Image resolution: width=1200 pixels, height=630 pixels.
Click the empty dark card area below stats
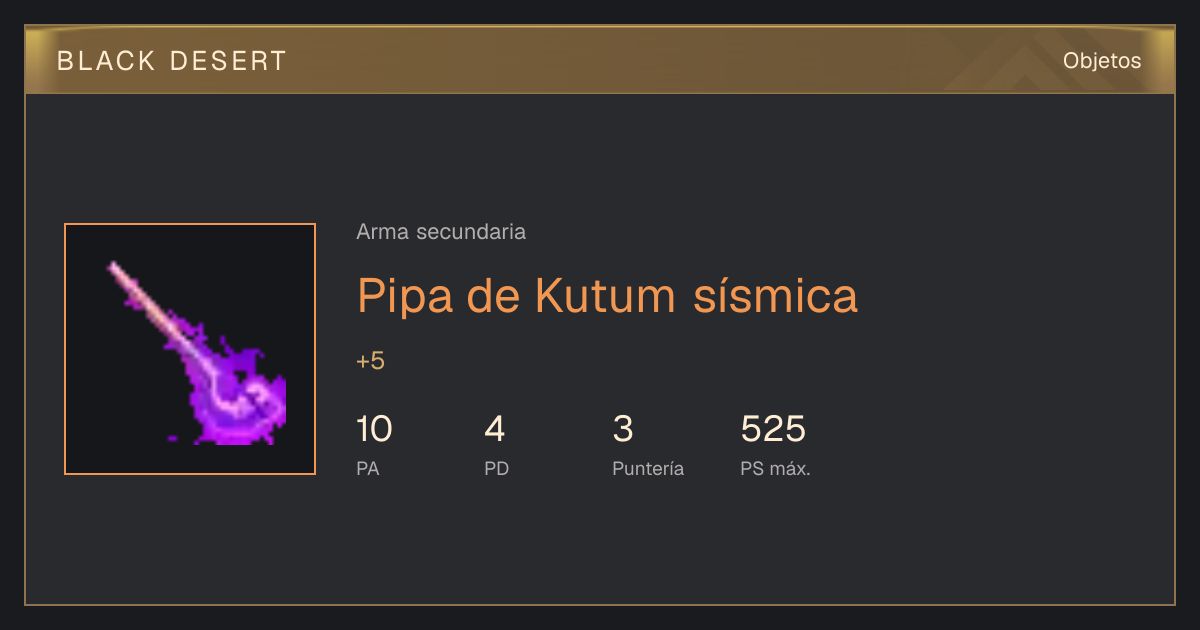600,545
